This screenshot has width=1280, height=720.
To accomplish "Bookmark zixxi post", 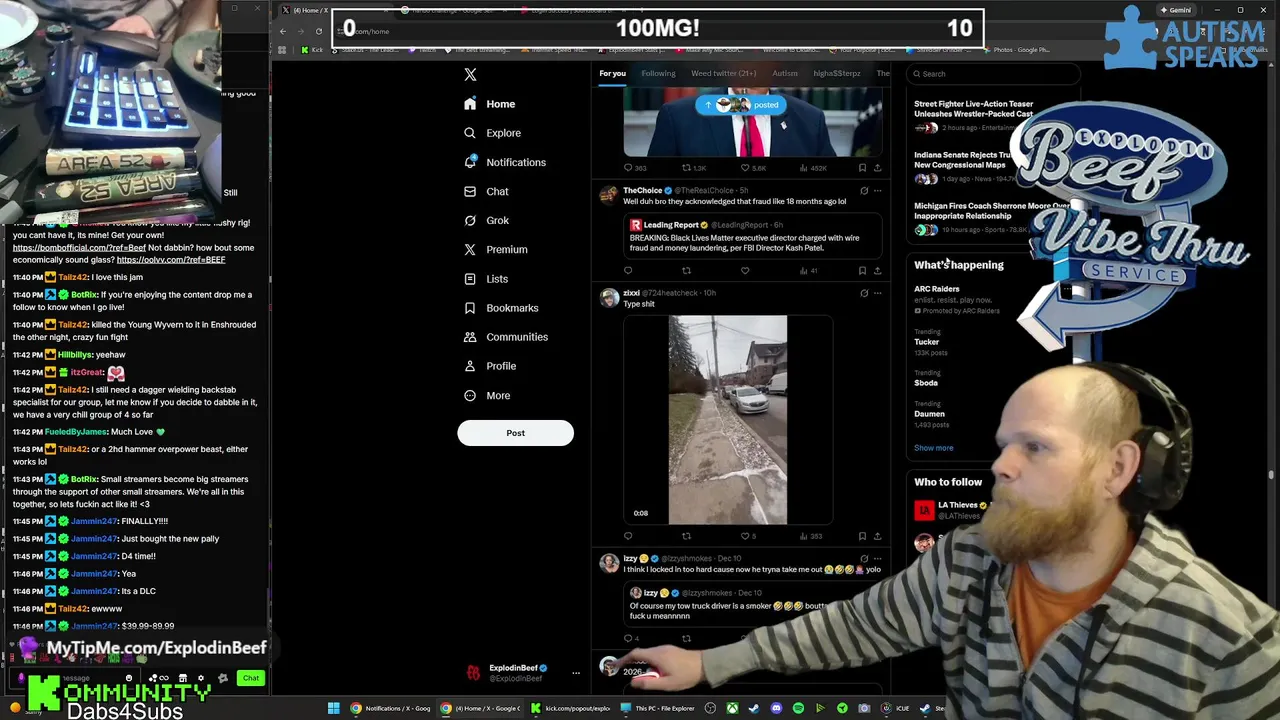I will [x=862, y=536].
